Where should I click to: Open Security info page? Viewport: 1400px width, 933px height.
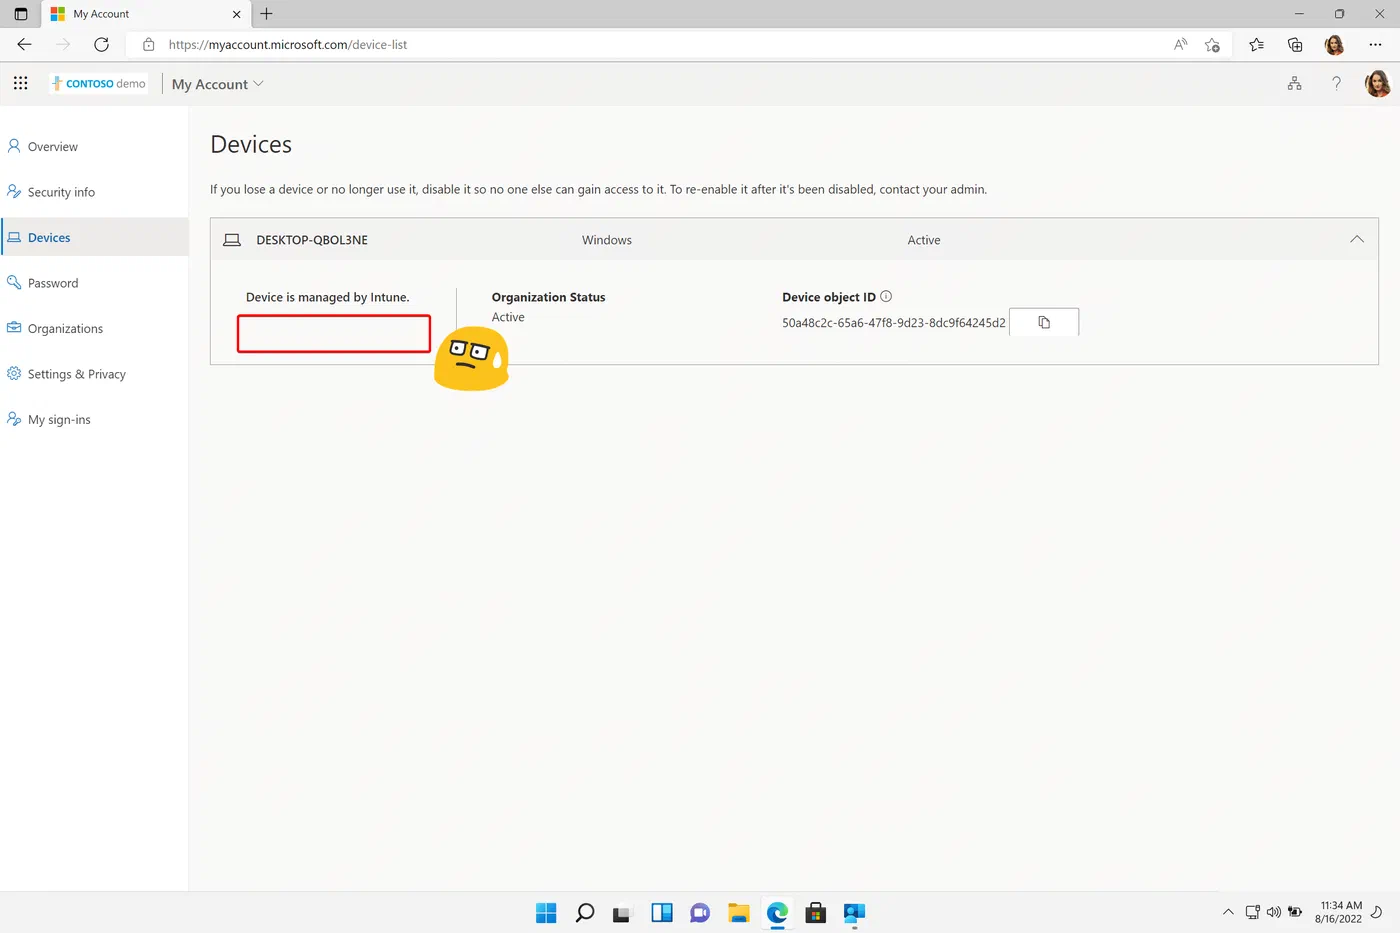94,192
